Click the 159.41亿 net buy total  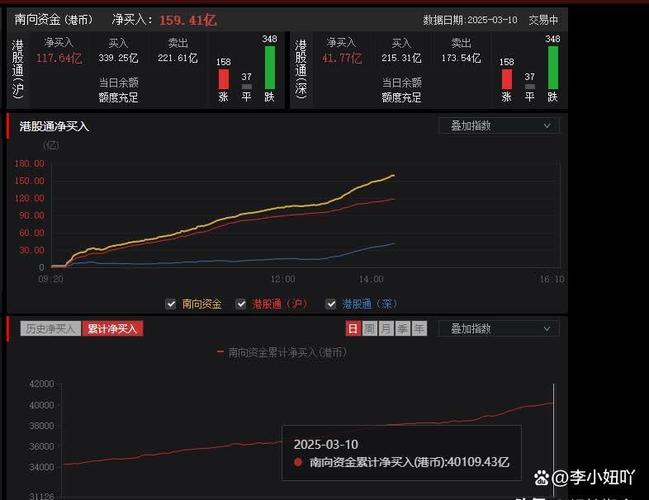[x=188, y=20]
